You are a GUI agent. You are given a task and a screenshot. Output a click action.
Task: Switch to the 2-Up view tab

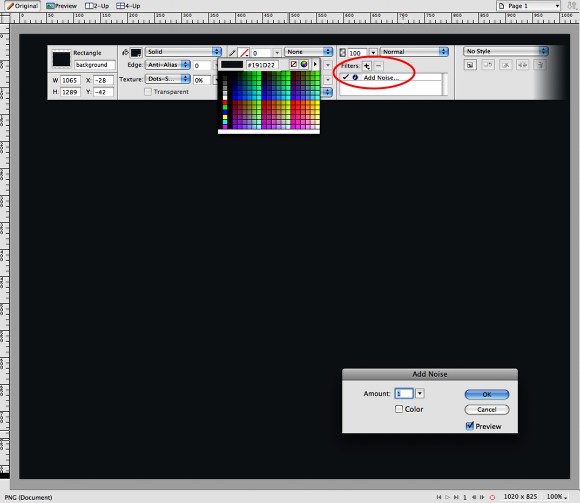tap(97, 6)
